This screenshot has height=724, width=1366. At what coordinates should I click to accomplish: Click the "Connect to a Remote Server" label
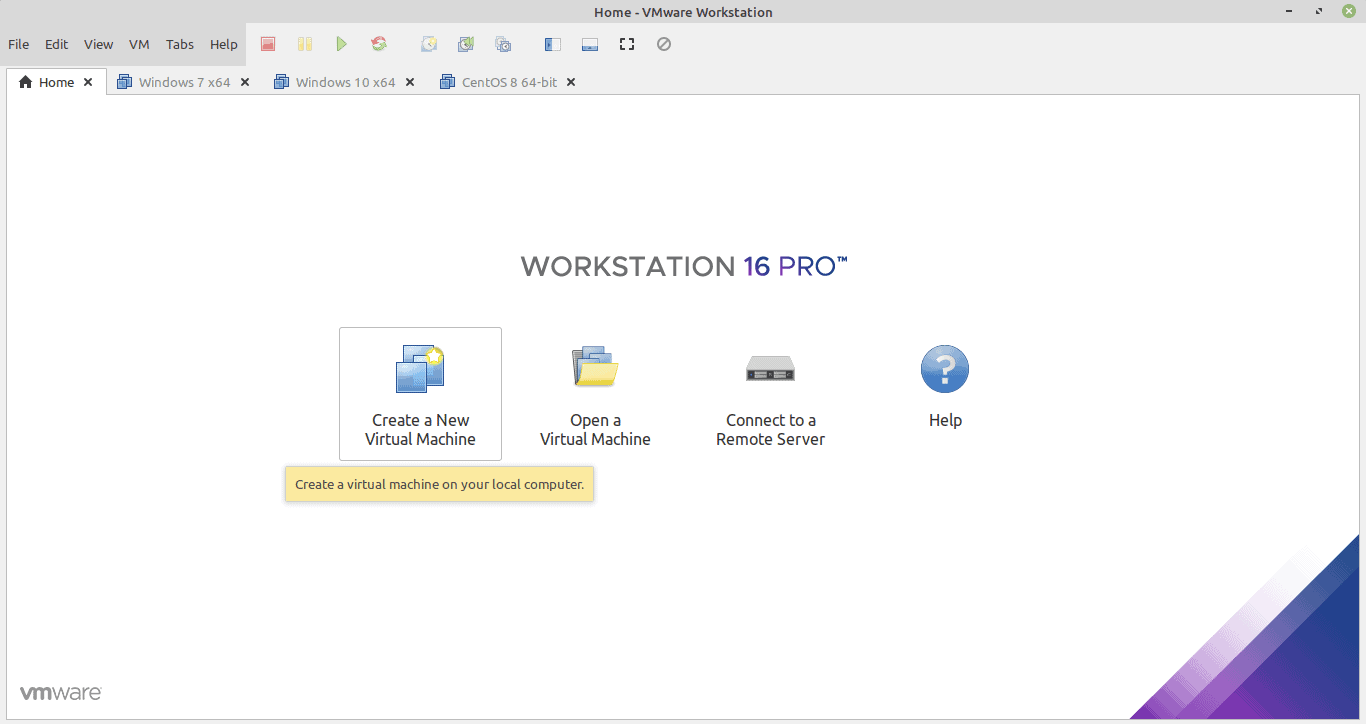tap(770, 430)
